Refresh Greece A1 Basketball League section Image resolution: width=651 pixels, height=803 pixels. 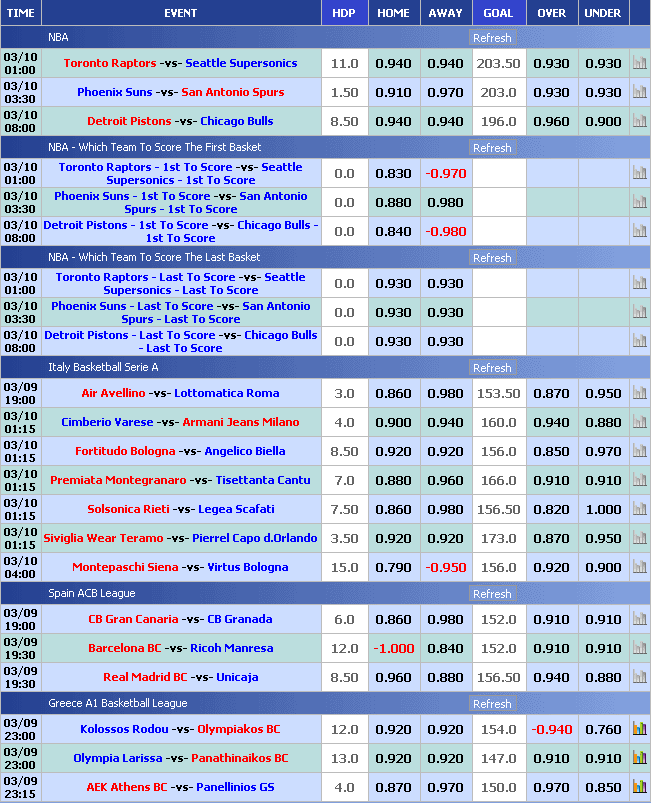tap(492, 704)
